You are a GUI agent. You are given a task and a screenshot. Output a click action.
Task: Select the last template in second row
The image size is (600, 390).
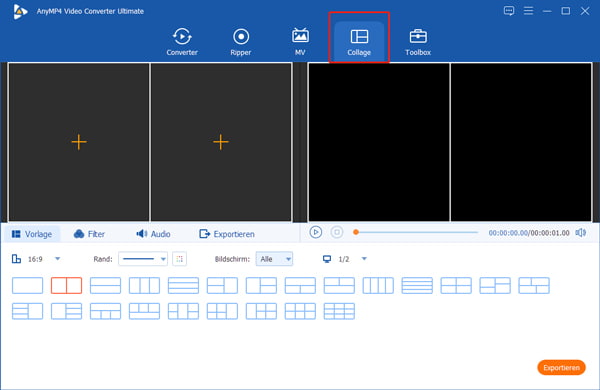339,311
